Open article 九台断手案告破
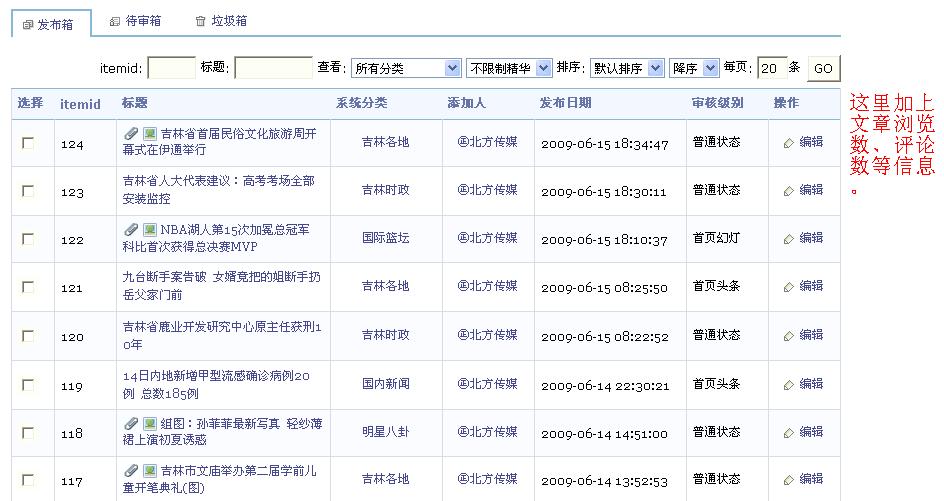Screen dimensions: 944x501 [222, 285]
